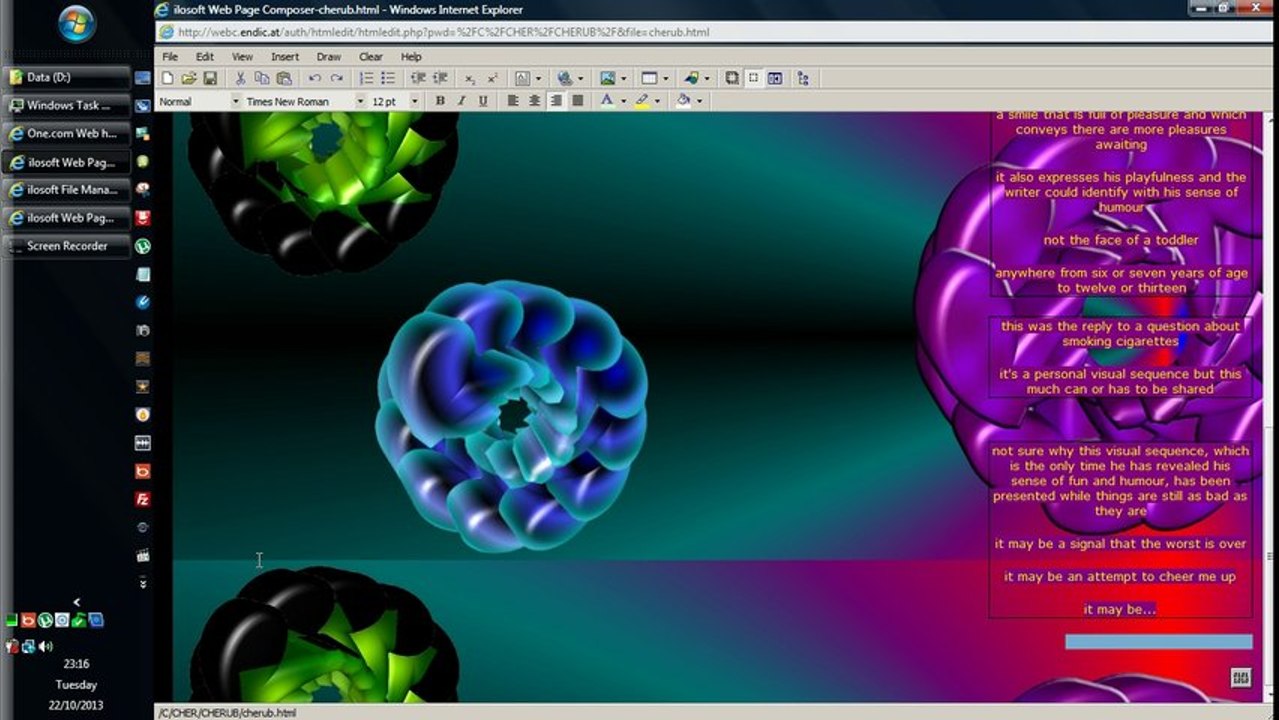Show hidden tray icons arrow
This screenshot has width=1279, height=720.
[x=77, y=602]
